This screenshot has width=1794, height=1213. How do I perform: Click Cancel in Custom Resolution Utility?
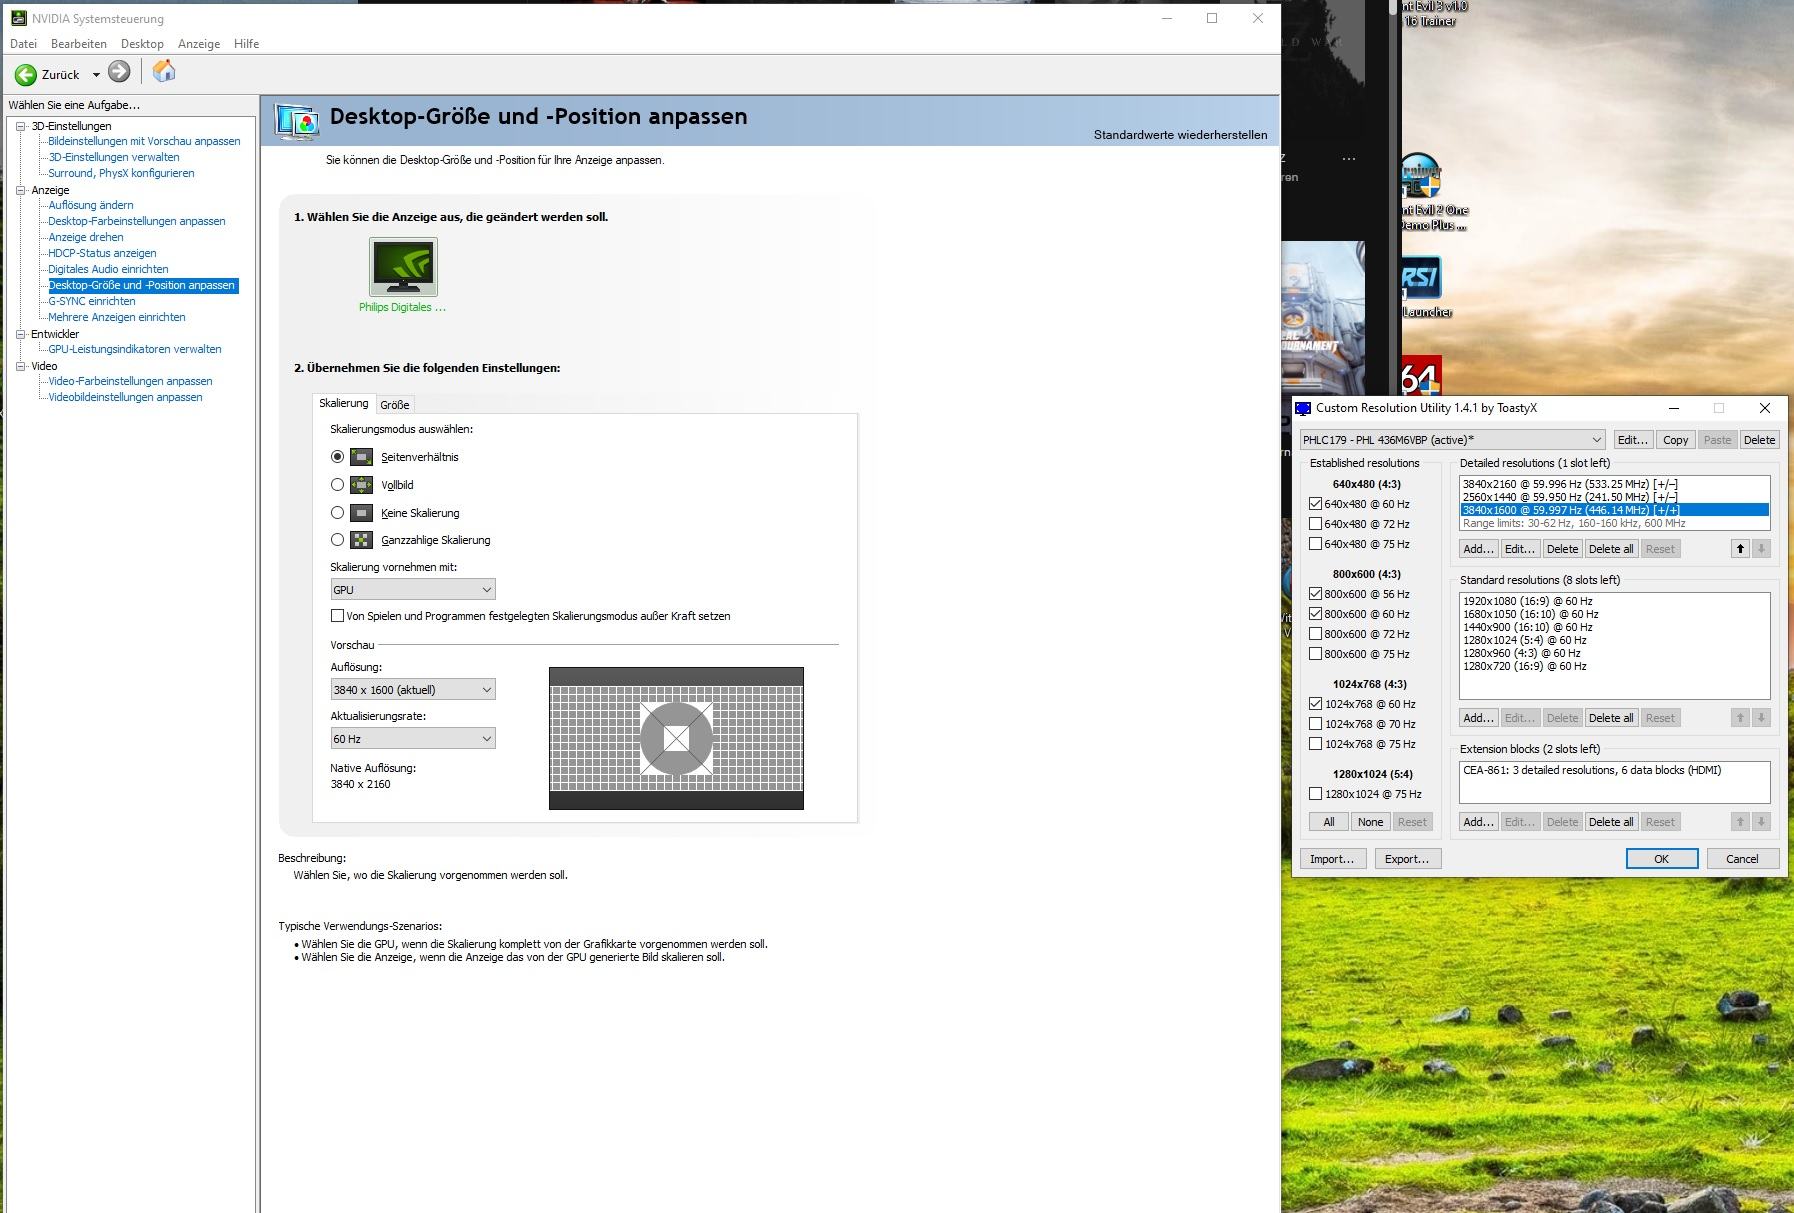click(x=1741, y=859)
